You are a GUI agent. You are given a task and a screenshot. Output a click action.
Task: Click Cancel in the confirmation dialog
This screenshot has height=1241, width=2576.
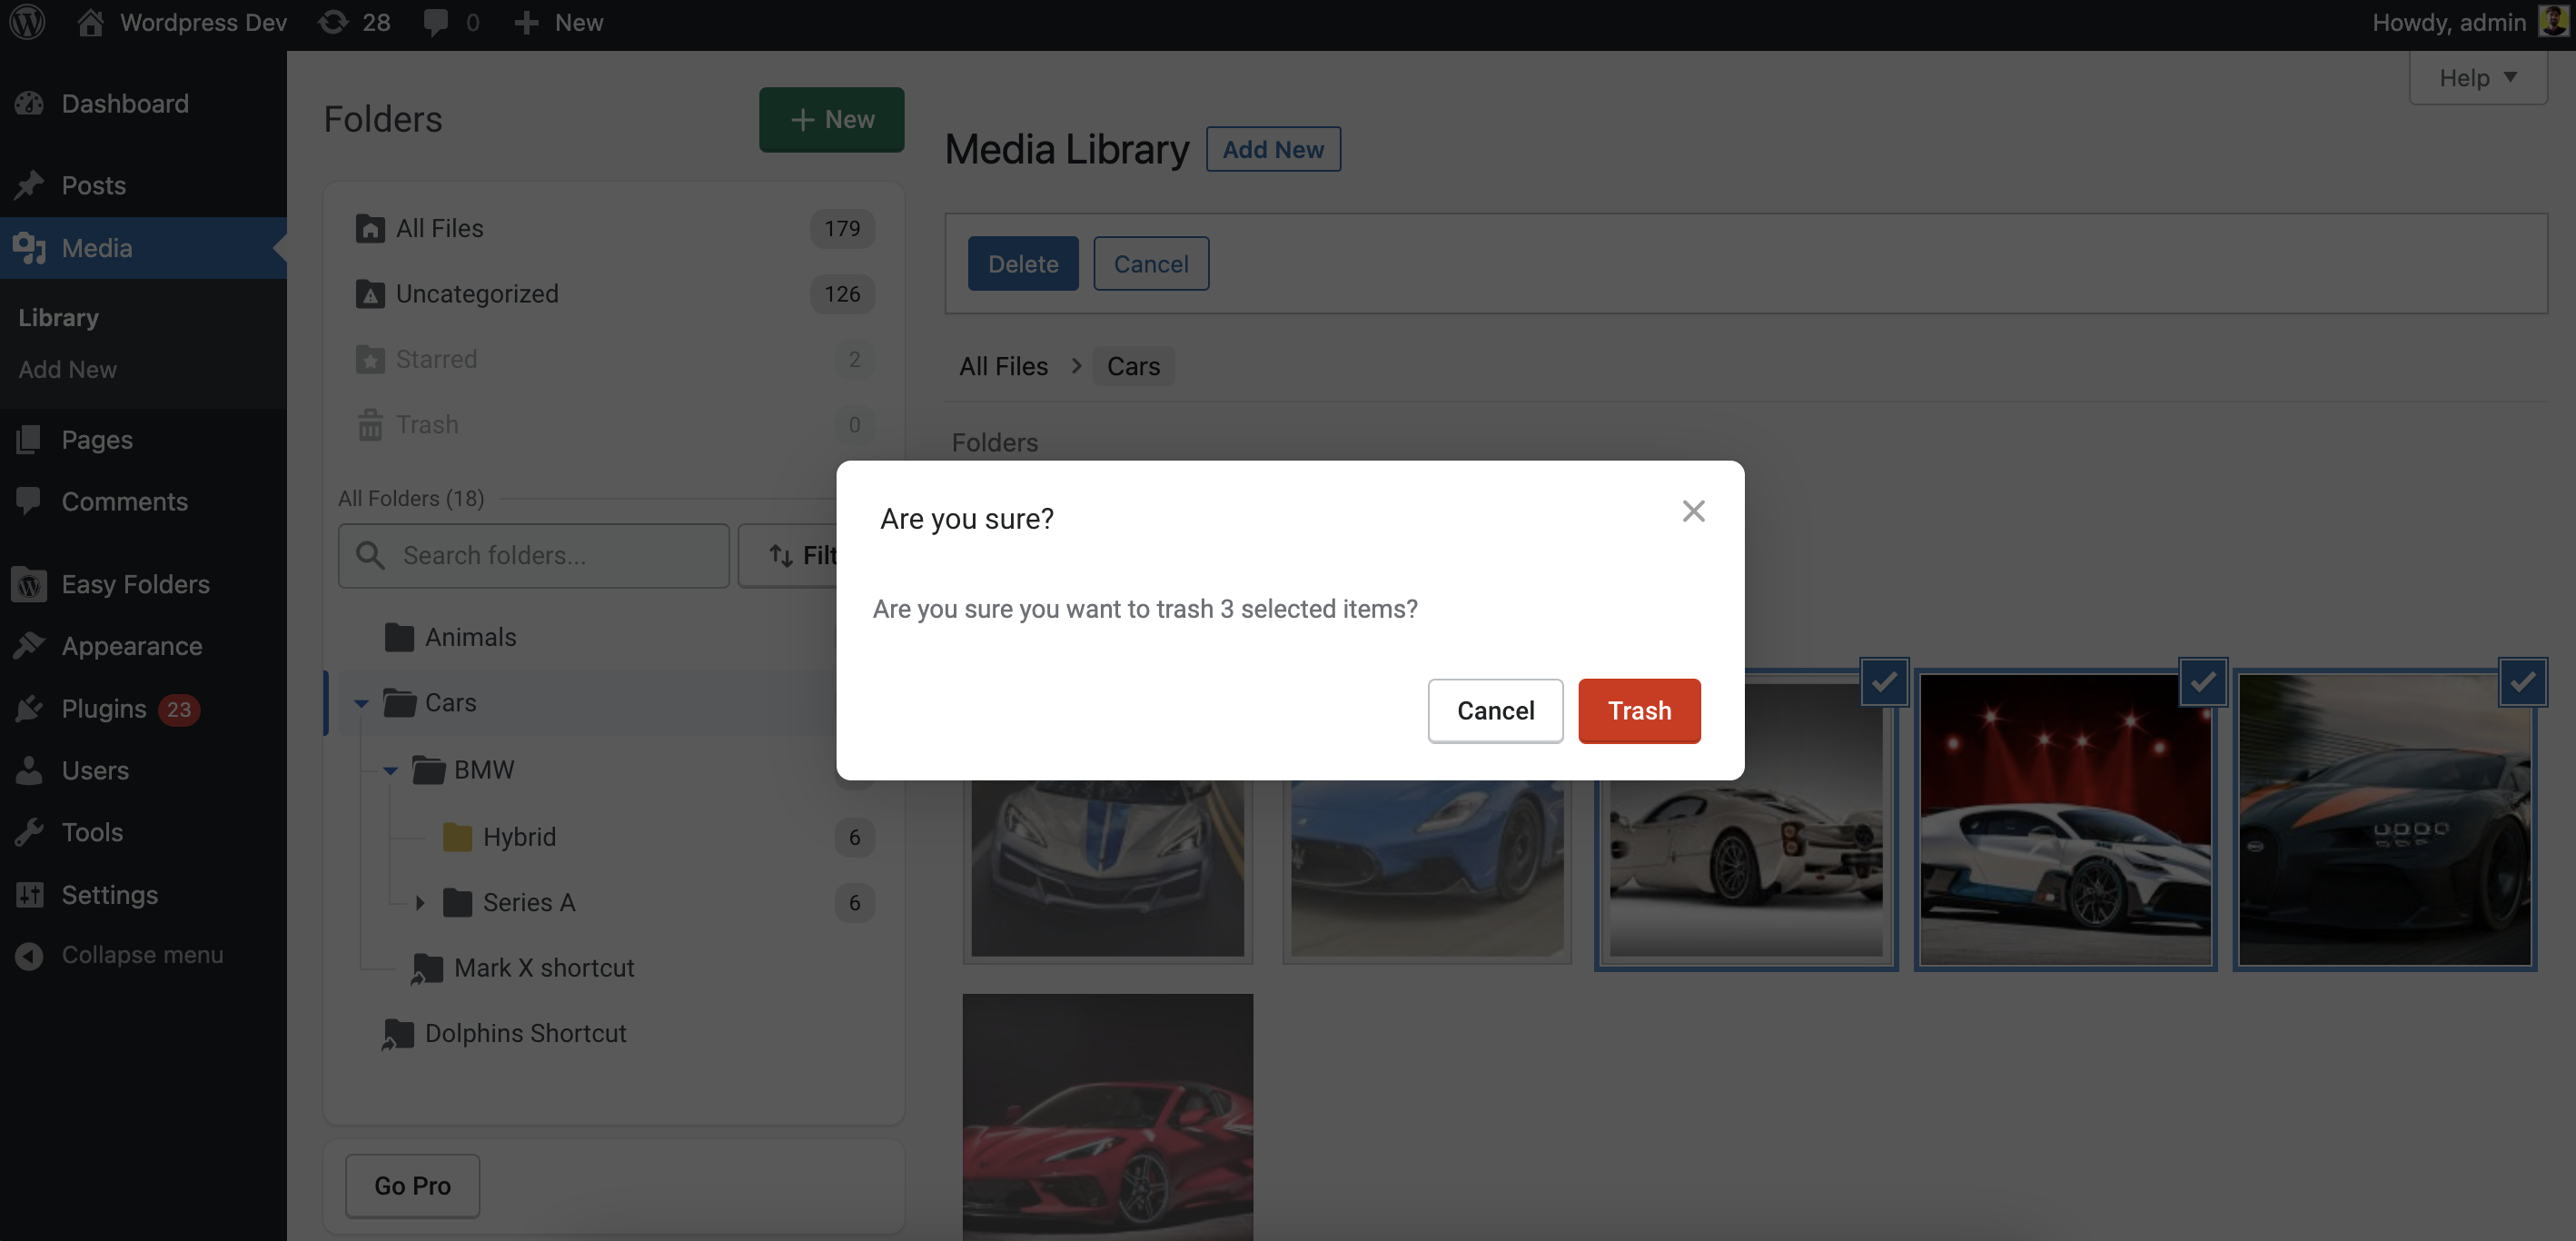pyautogui.click(x=1495, y=710)
